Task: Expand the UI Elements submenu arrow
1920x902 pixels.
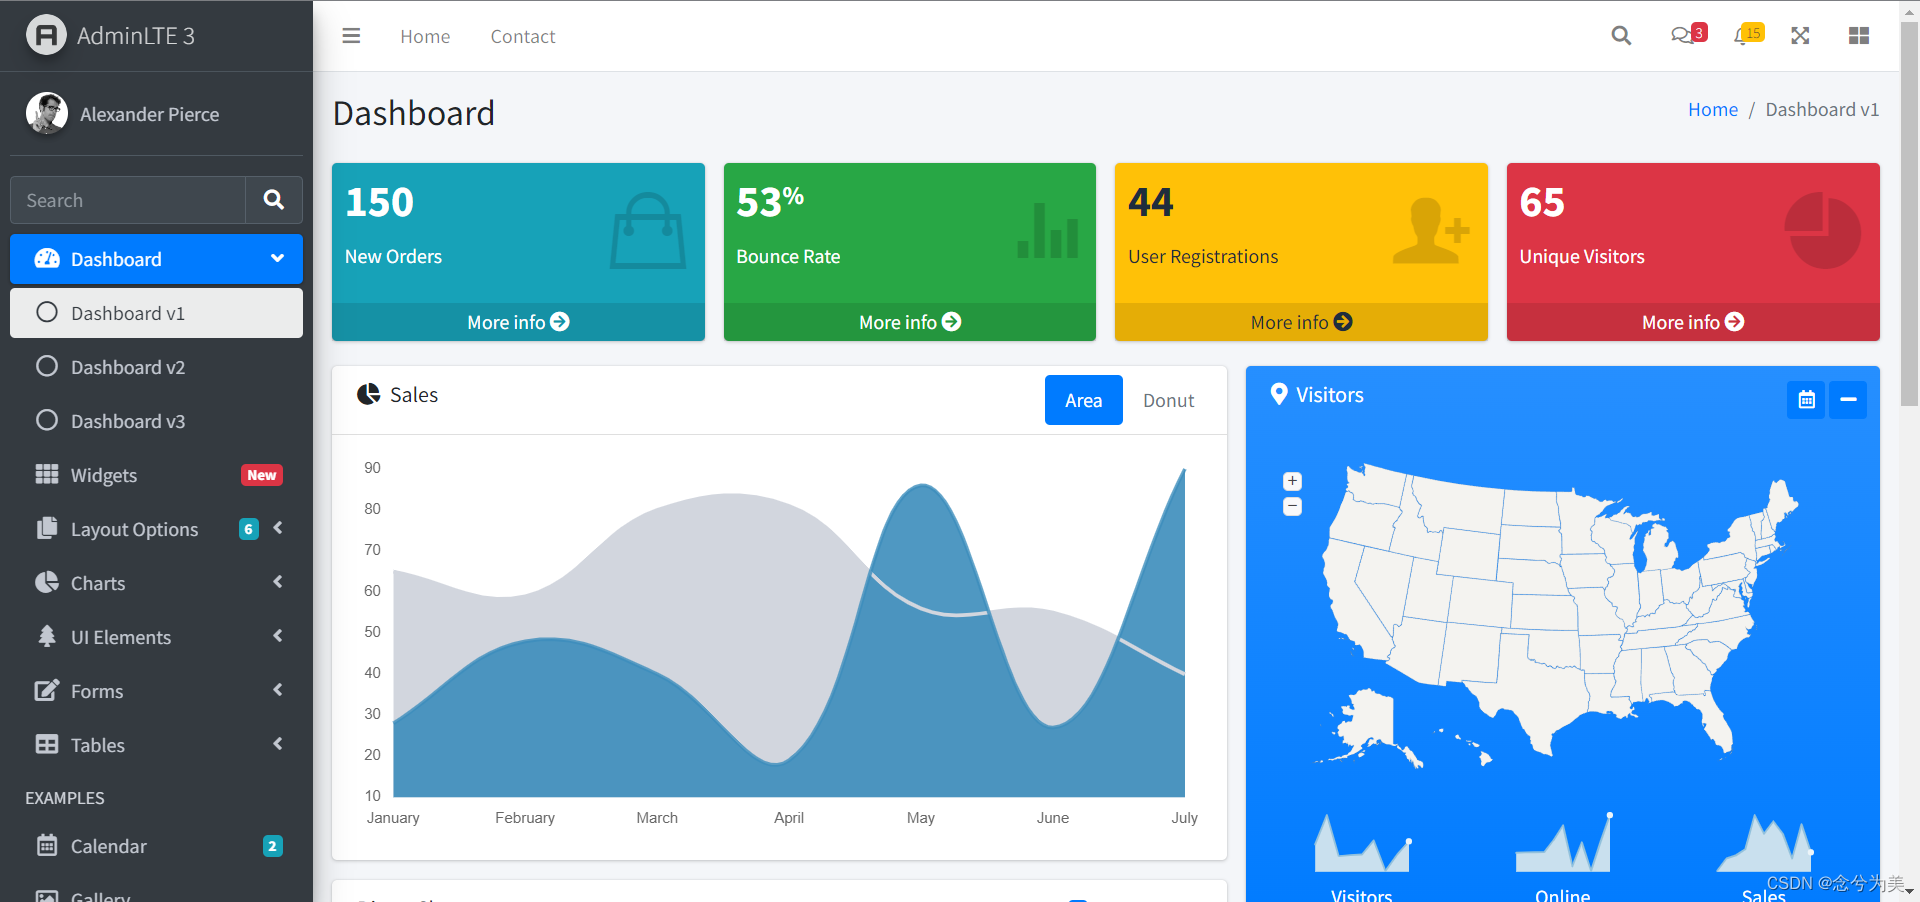Action: [278, 635]
